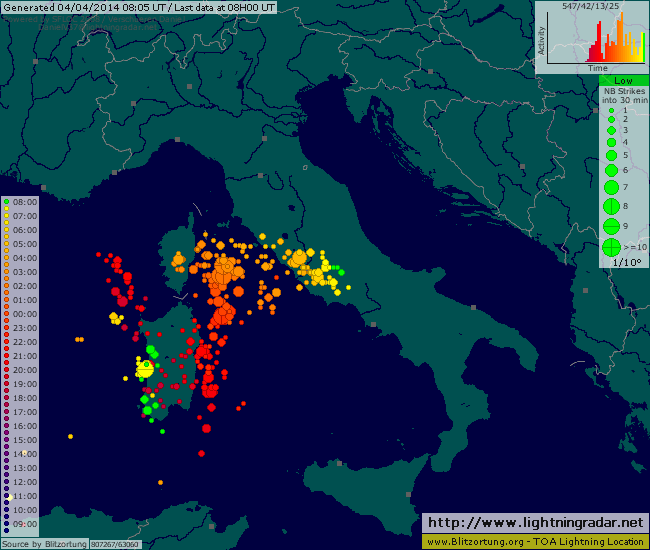Click the >=10 strikes legend circle

[611, 247]
